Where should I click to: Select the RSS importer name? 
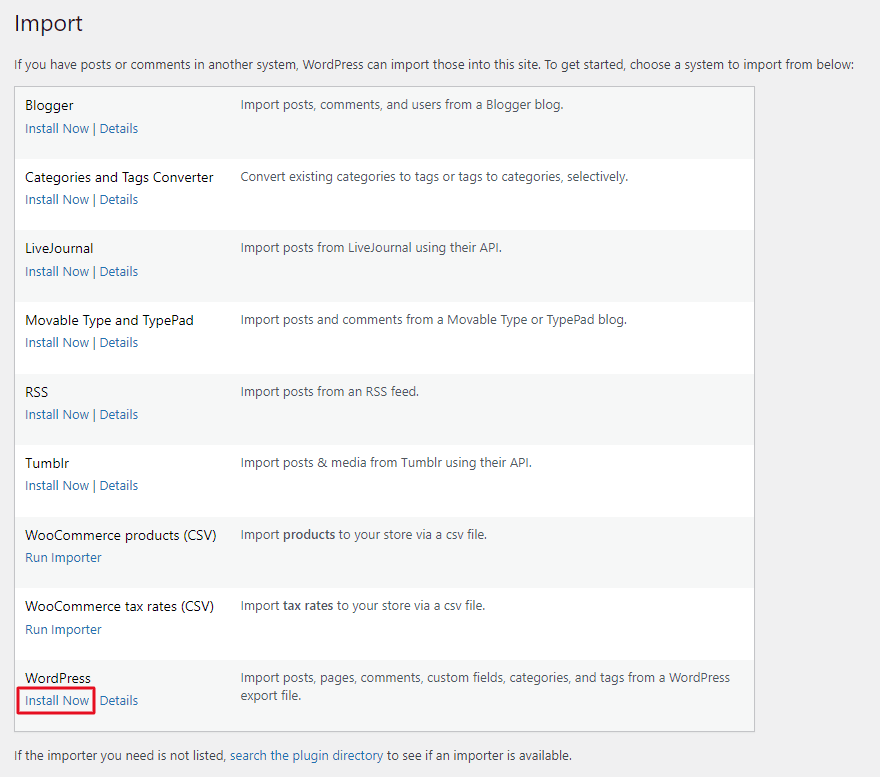pos(36,392)
